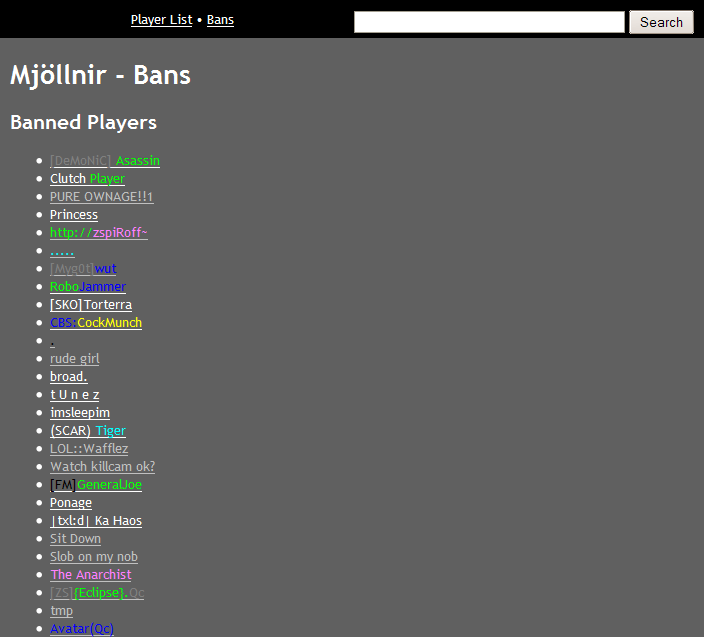Select the Clutch Player entry
Viewport: 704px width, 637px height.
point(87,179)
